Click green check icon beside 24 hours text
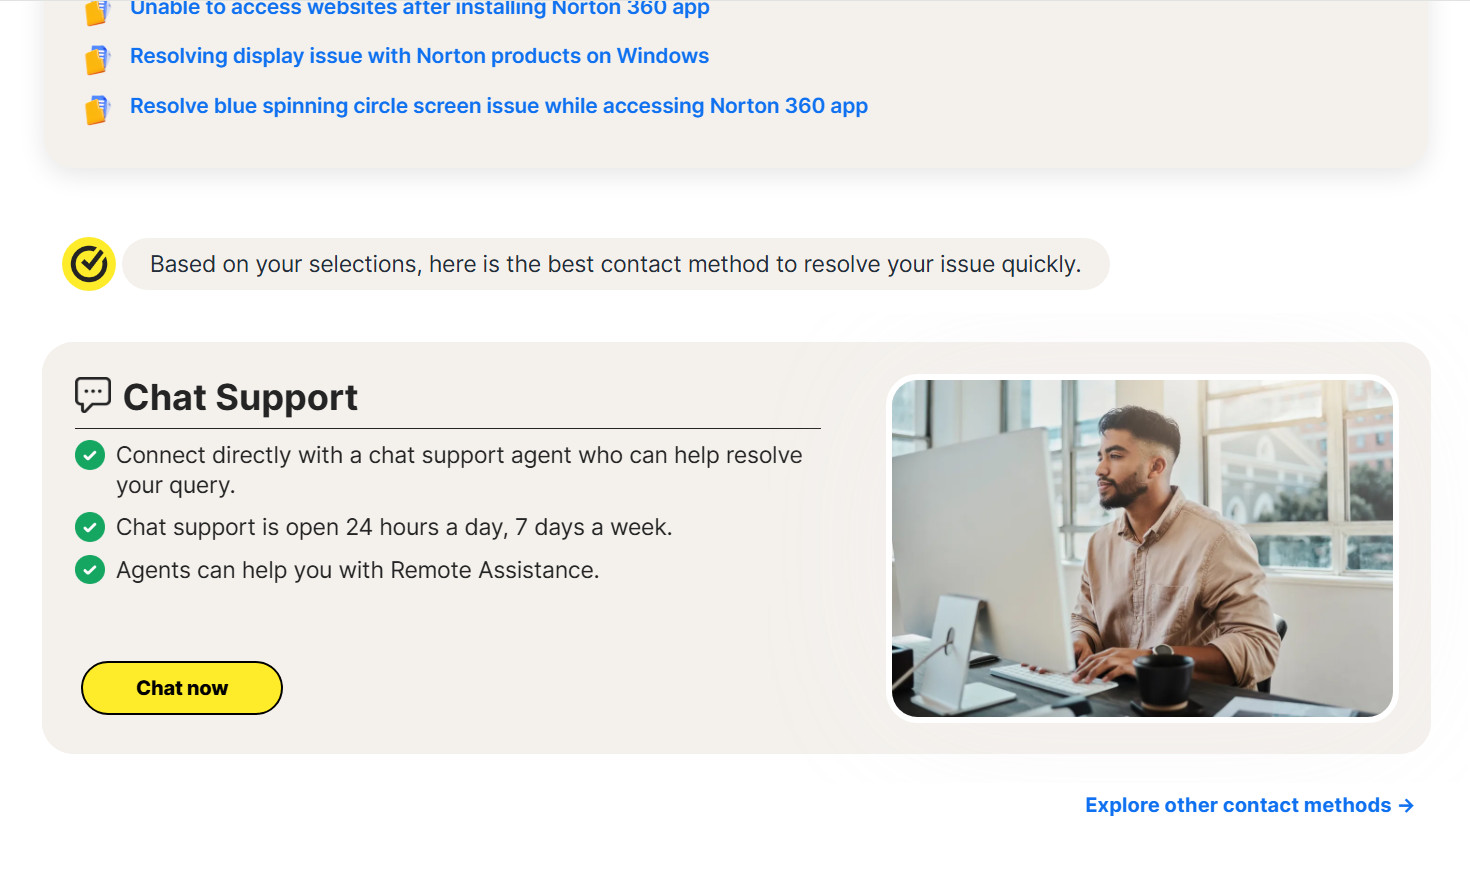This screenshot has height=875, width=1470. pyautogui.click(x=90, y=527)
